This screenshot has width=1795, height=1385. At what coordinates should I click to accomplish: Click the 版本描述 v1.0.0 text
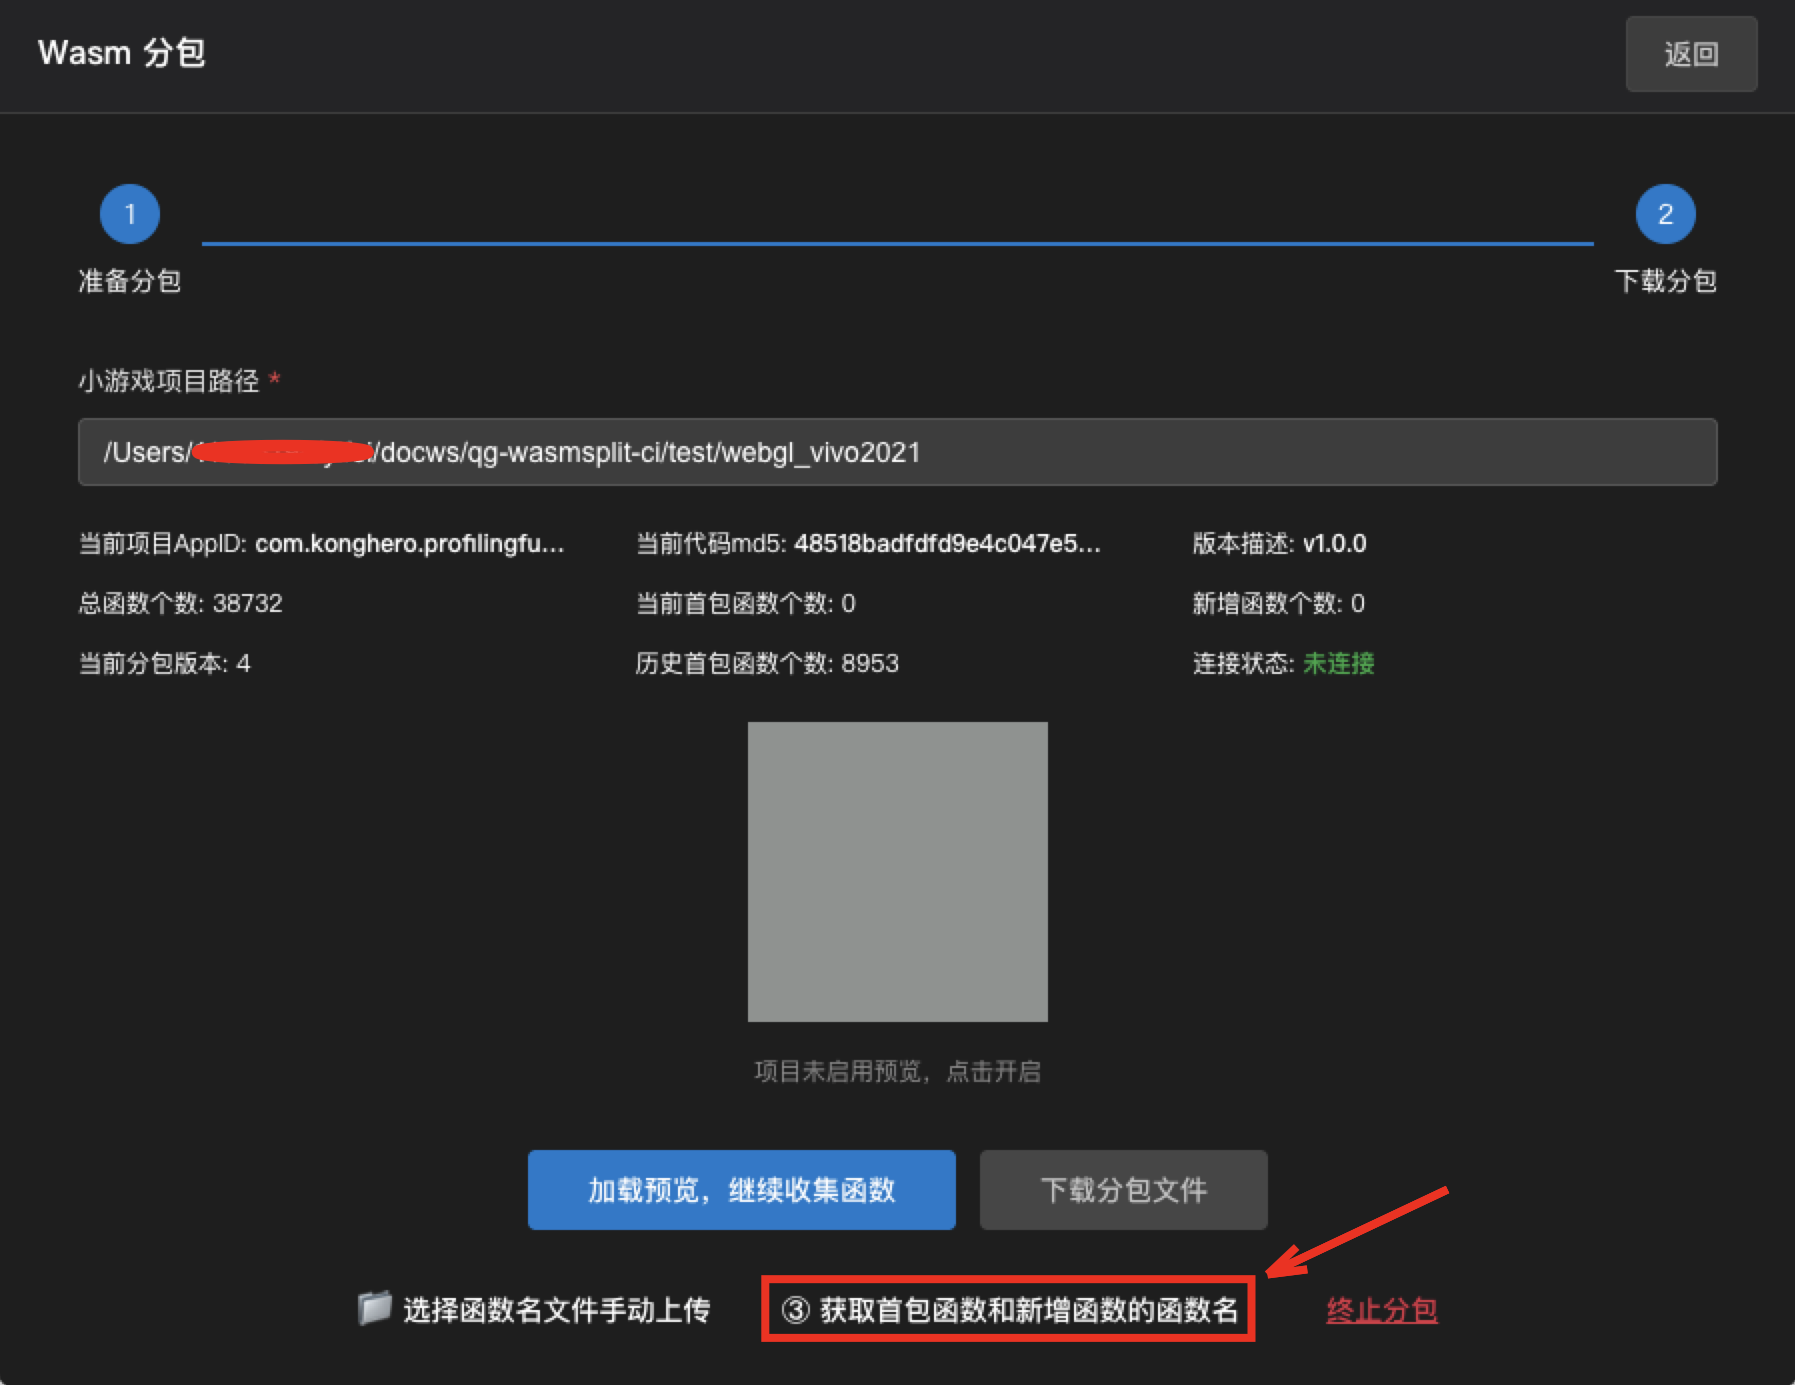[x=1333, y=544]
